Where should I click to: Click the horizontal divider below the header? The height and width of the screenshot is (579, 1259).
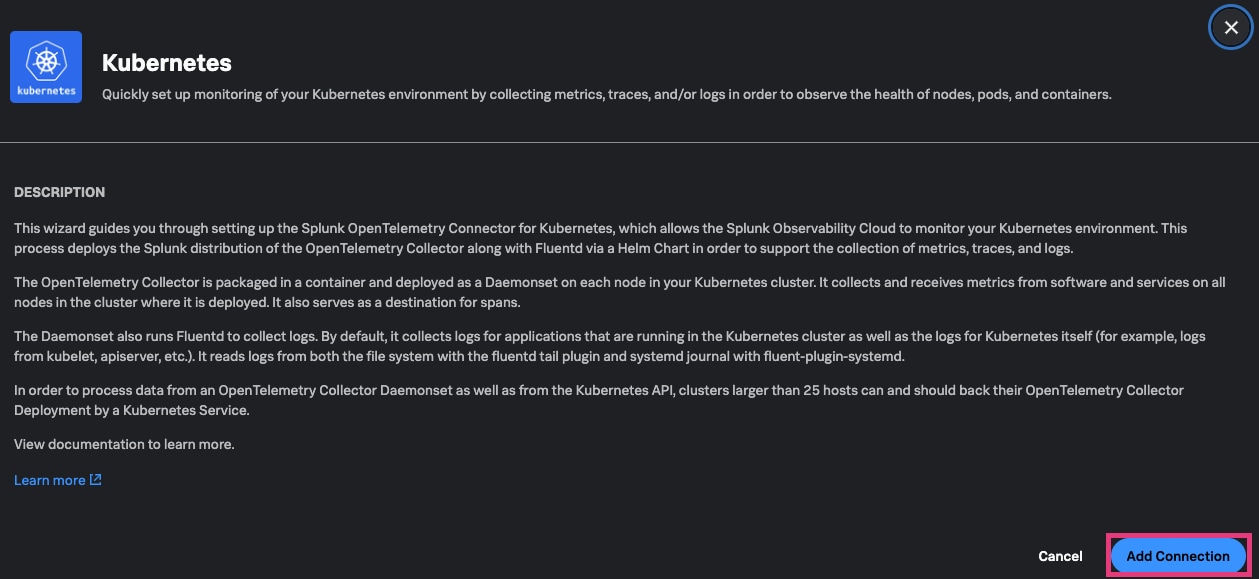click(x=629, y=142)
